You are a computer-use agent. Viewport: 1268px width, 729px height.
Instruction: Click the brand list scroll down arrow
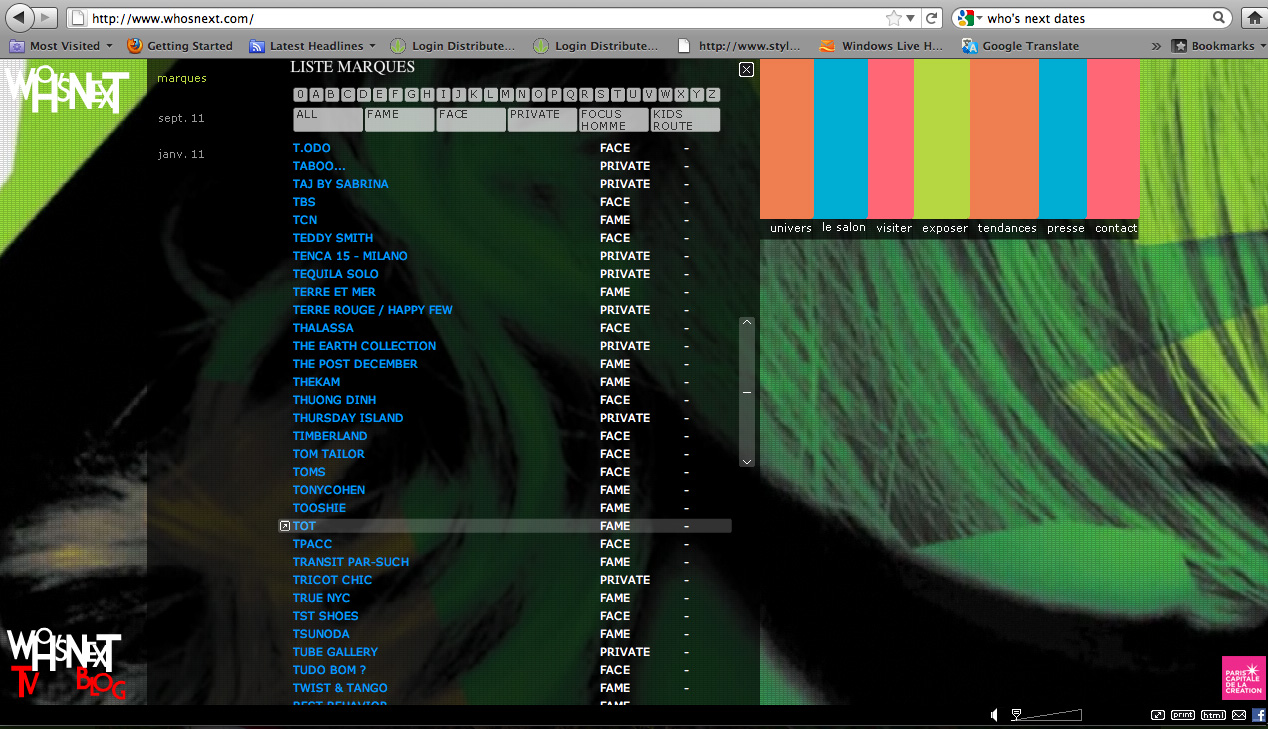coord(747,461)
